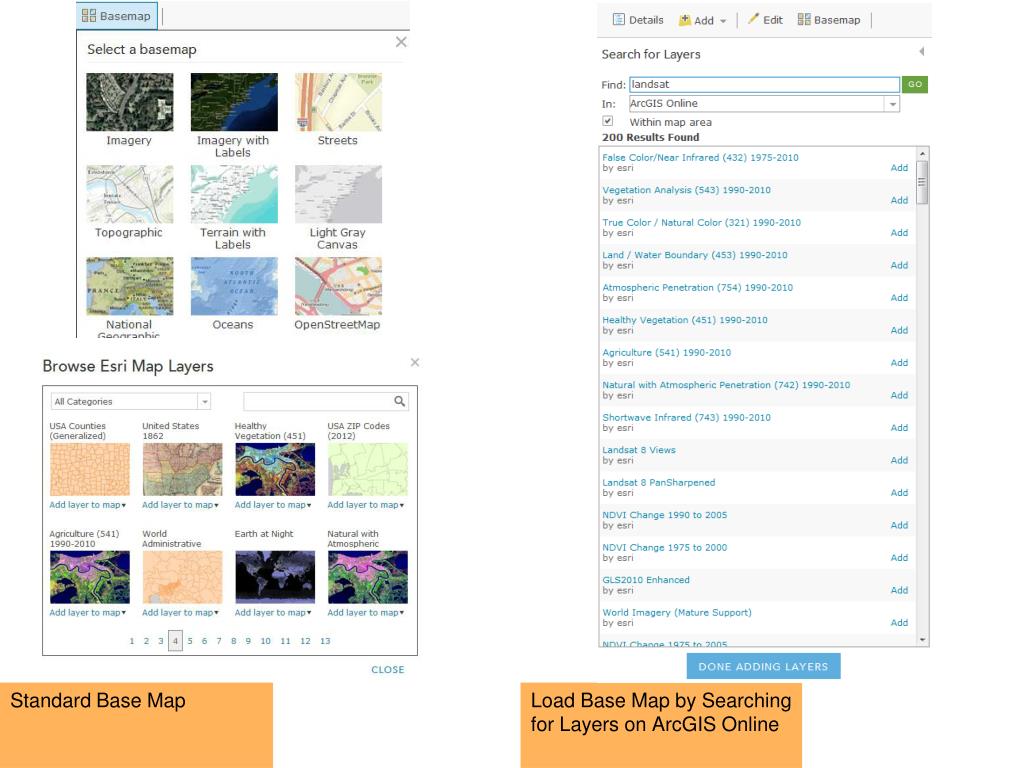The image size is (1024, 768).
Task: Open the Add dropdown menu
Action: [703, 20]
